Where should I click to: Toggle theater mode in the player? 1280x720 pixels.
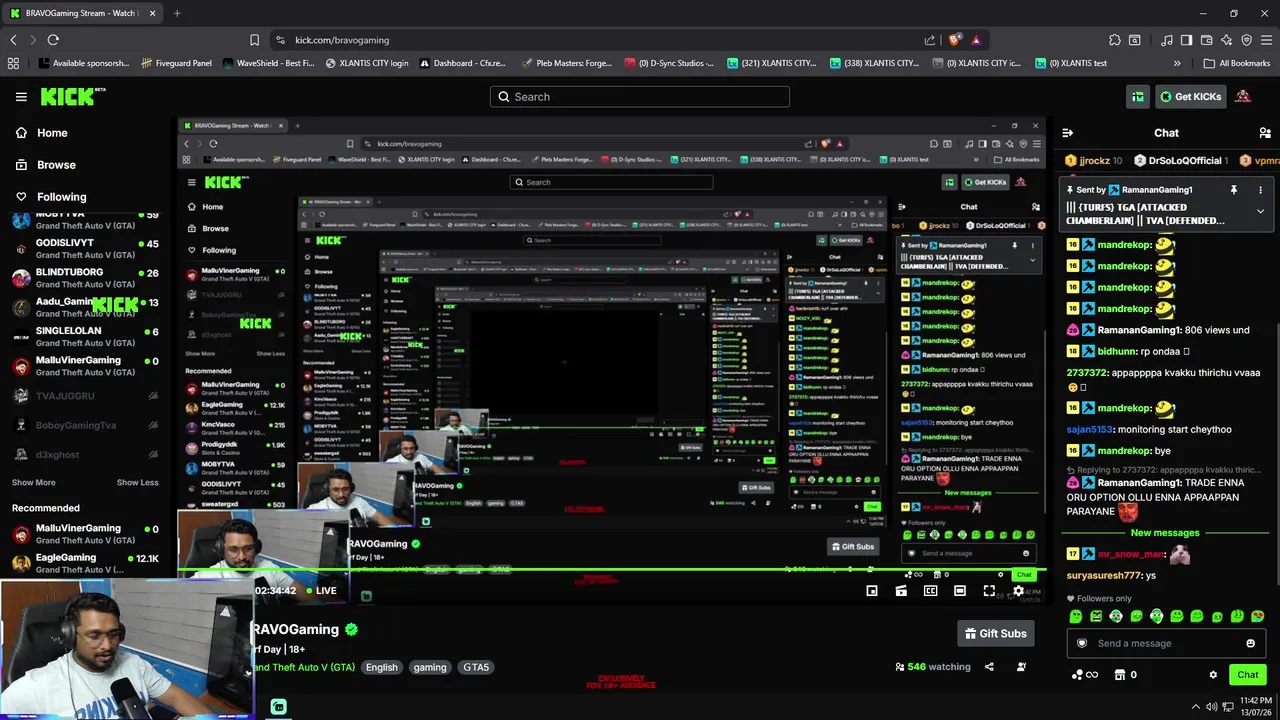click(960, 591)
